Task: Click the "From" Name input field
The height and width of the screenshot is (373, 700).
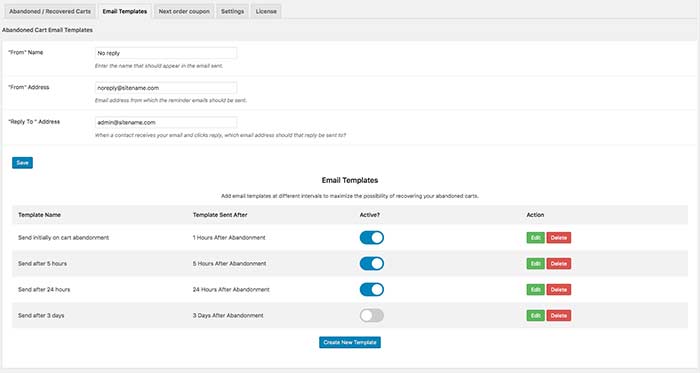Action: (166, 53)
